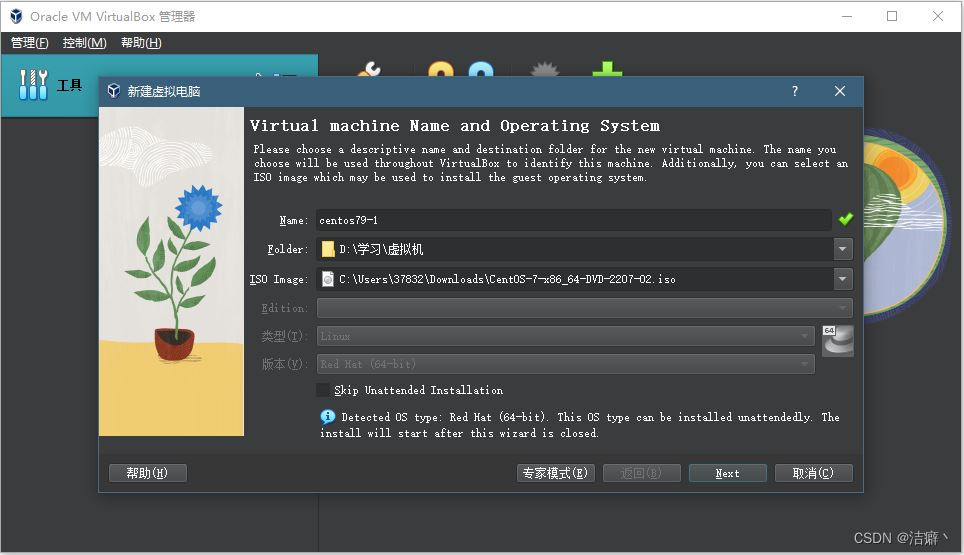The width and height of the screenshot is (964, 555).
Task: Click the light-blue toolbar icon in manager window
Action: click(481, 69)
